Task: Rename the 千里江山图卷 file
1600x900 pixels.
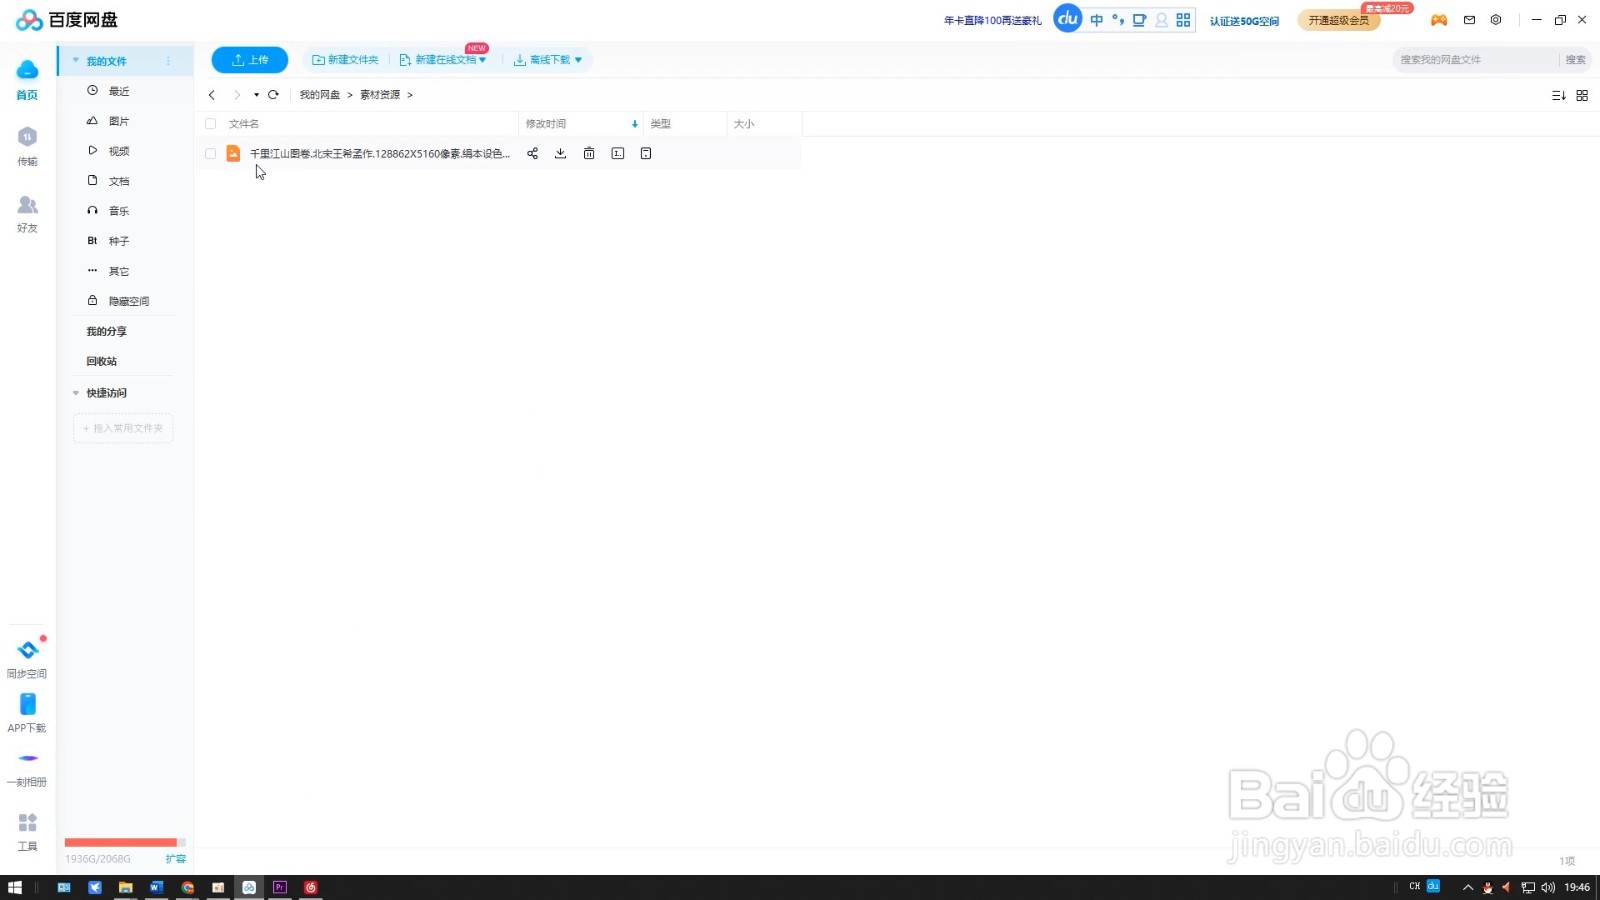Action: coord(617,153)
